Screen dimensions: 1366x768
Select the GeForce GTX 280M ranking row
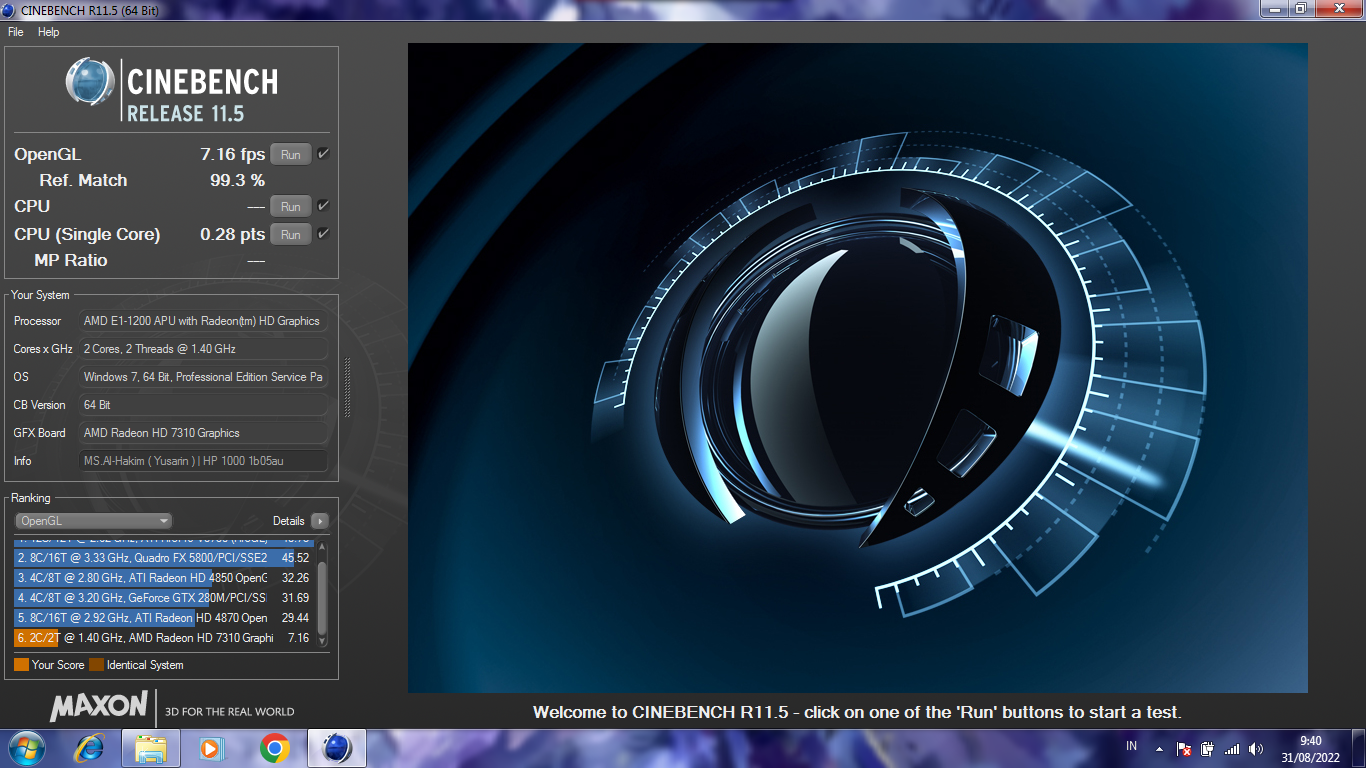point(164,598)
